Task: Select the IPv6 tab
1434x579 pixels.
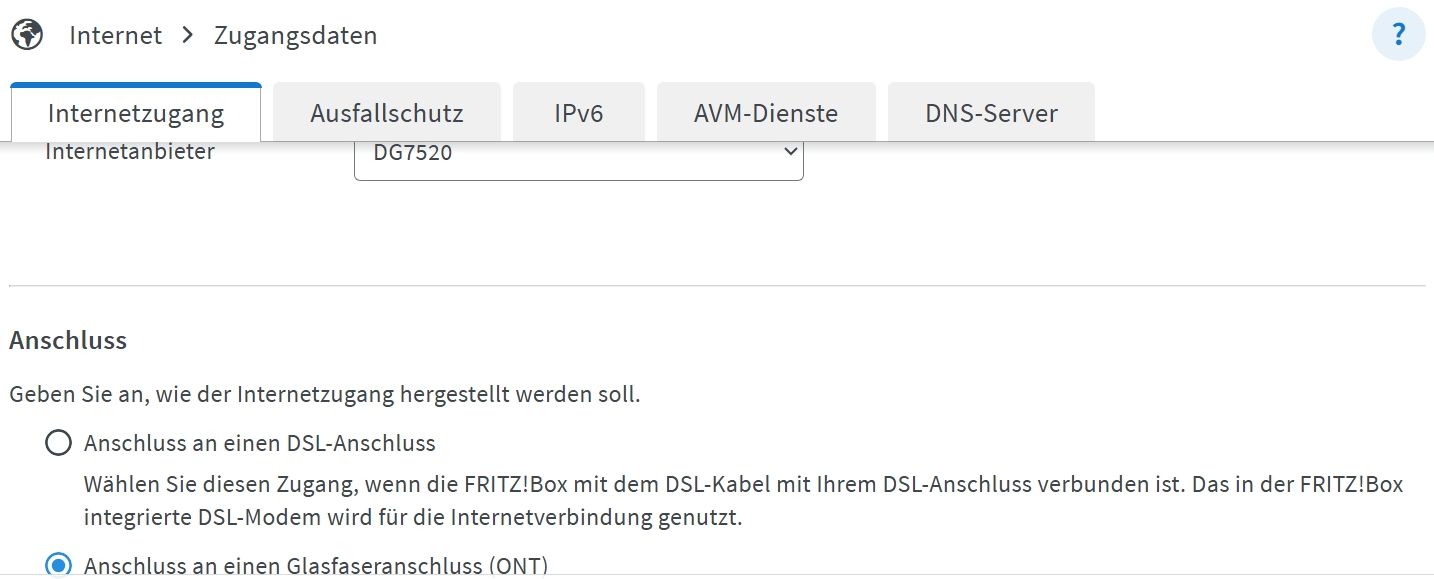Action: (579, 113)
